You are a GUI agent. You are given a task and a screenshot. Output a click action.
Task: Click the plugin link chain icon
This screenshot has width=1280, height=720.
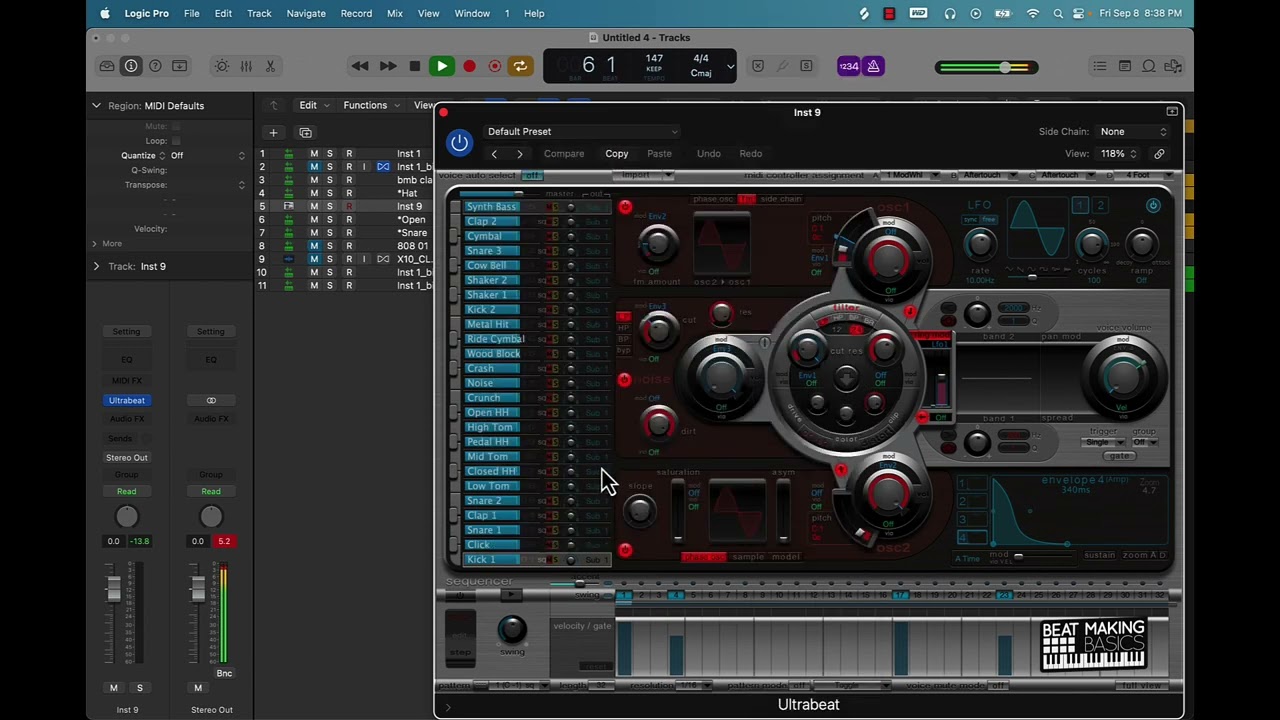tap(1159, 154)
